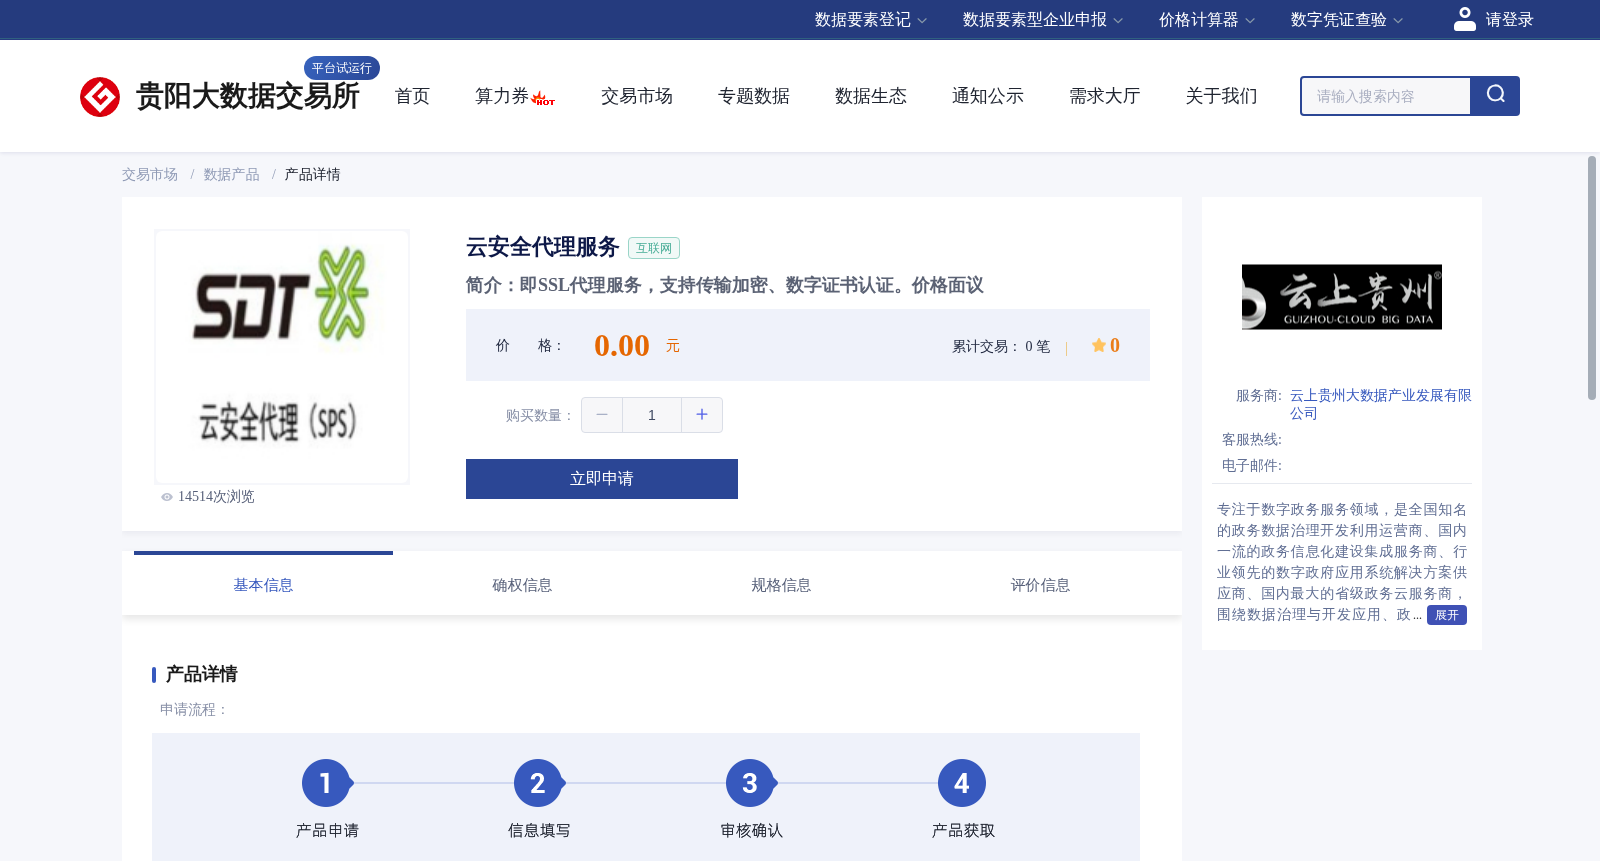Click step 1 circle 产品申请
The height and width of the screenshot is (861, 1600).
[x=326, y=783]
